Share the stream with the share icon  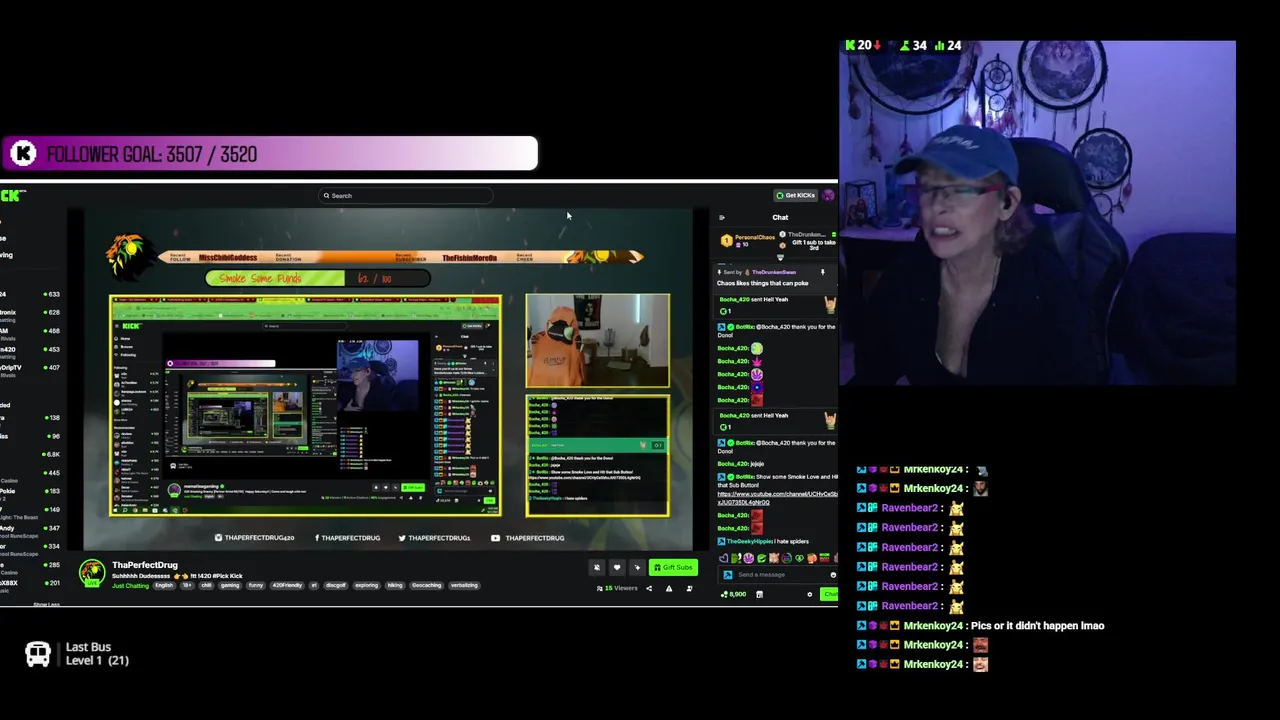[649, 588]
